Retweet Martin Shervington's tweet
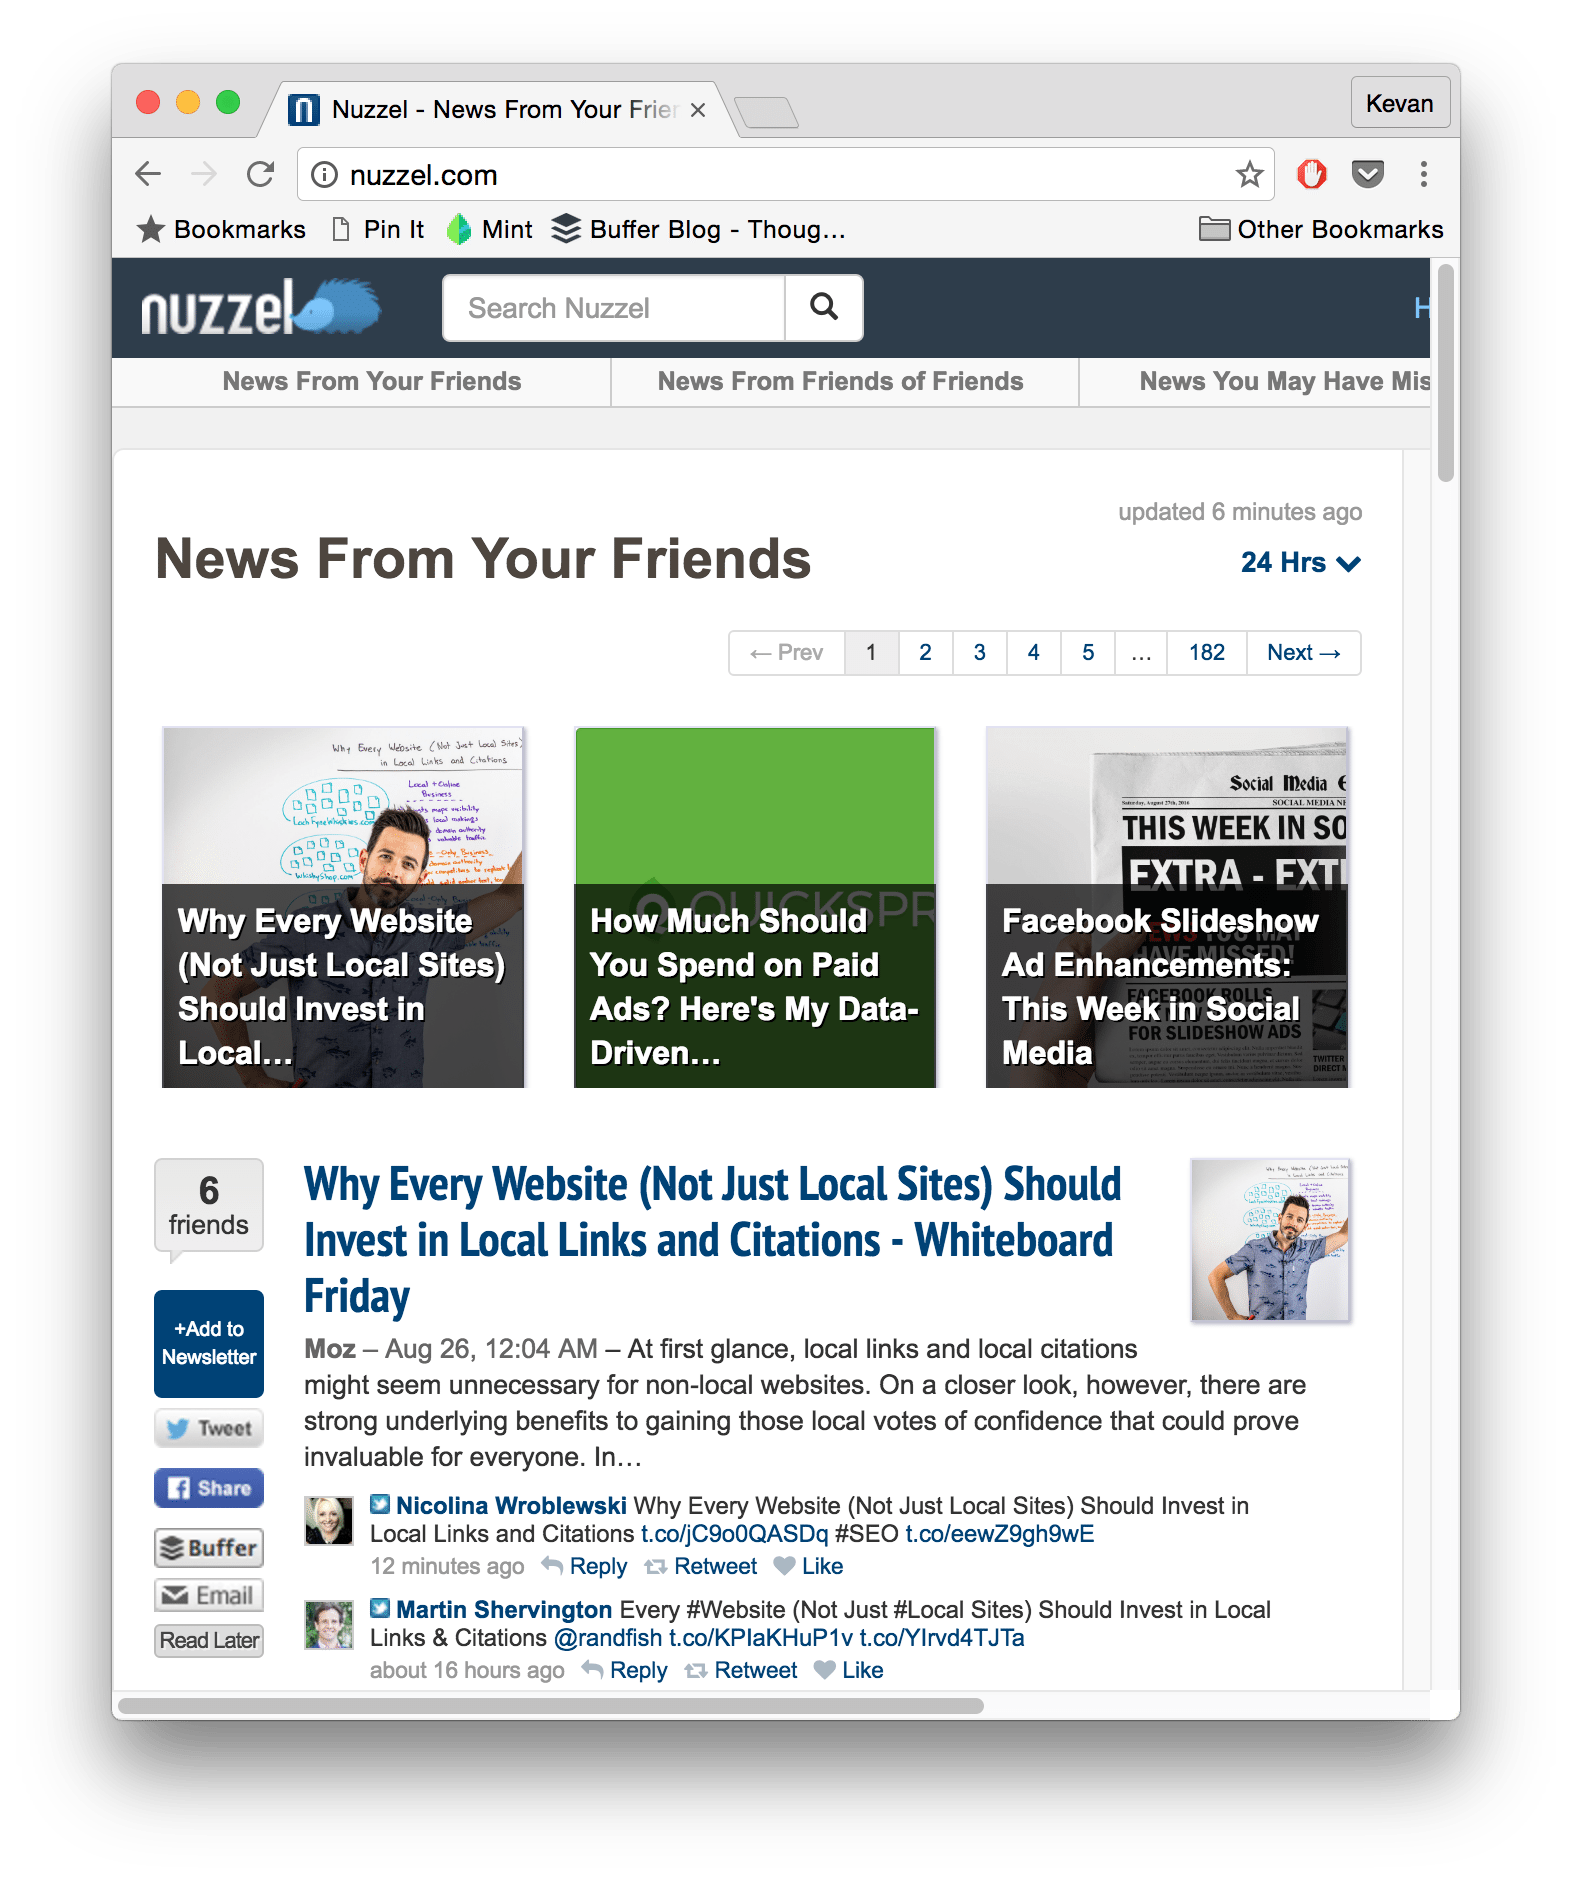Image resolution: width=1572 pixels, height=1880 pixels. pos(742,1670)
